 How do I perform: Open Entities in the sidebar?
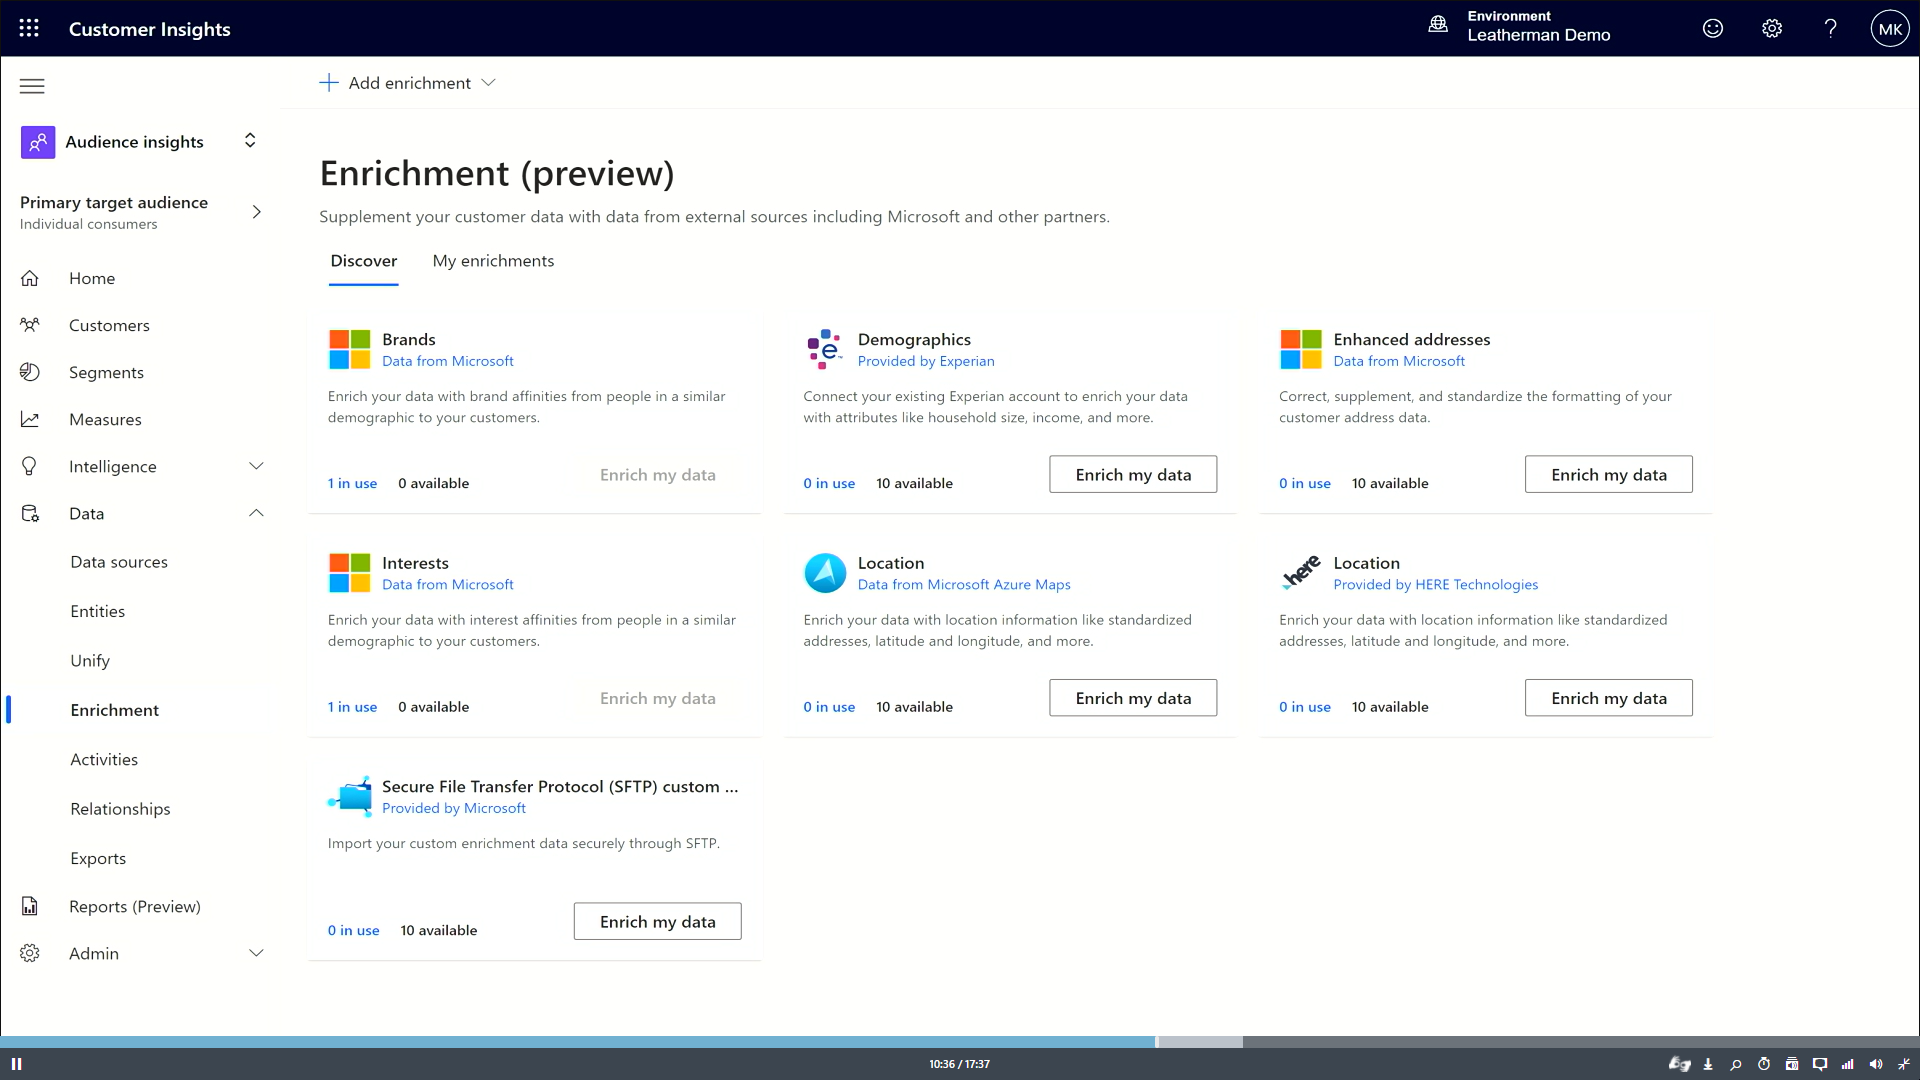[98, 611]
